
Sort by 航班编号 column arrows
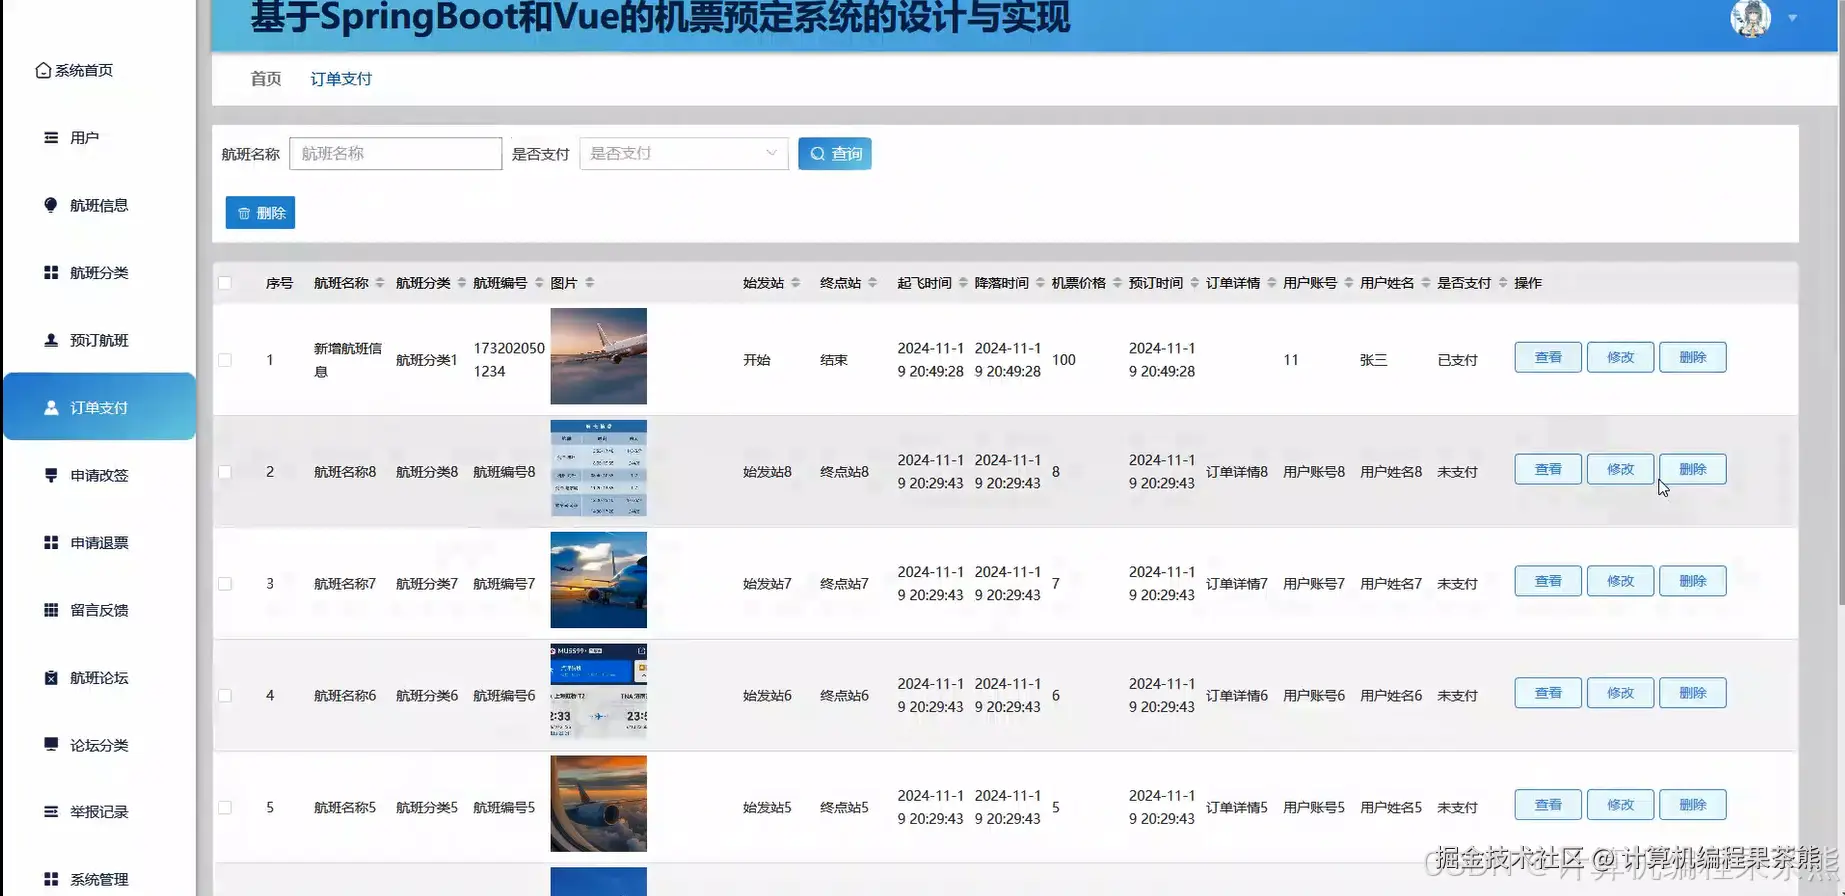pyautogui.click(x=539, y=283)
